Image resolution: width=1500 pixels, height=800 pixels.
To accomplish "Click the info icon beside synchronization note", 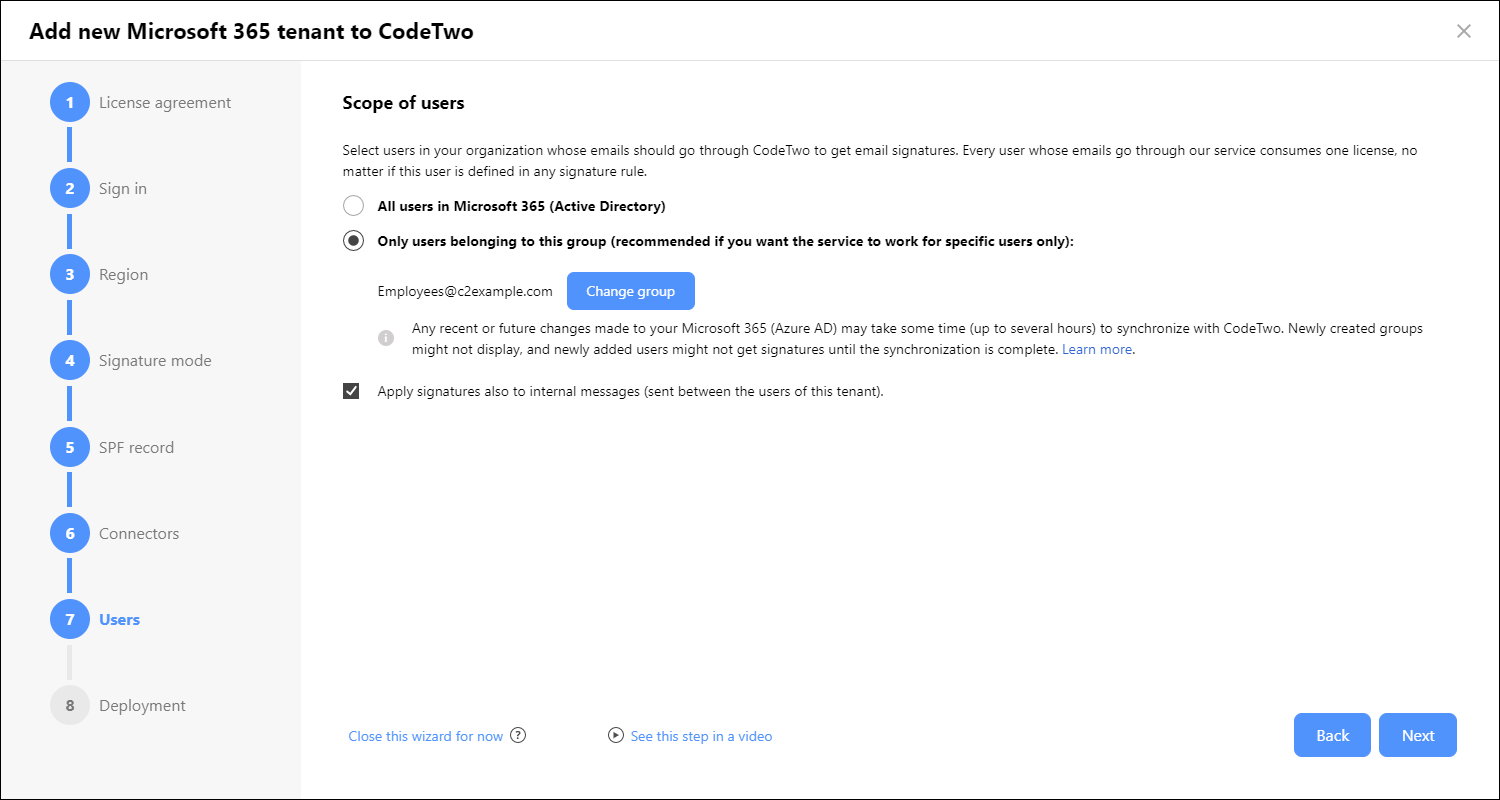I will (x=386, y=338).
